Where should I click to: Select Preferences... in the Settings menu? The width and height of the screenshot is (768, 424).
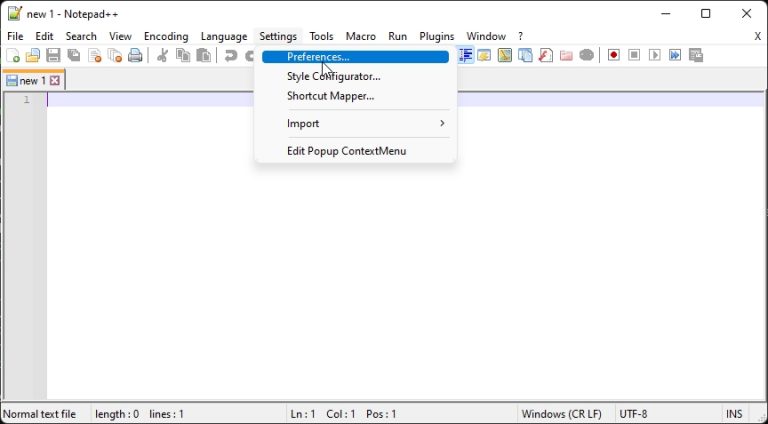(355, 57)
